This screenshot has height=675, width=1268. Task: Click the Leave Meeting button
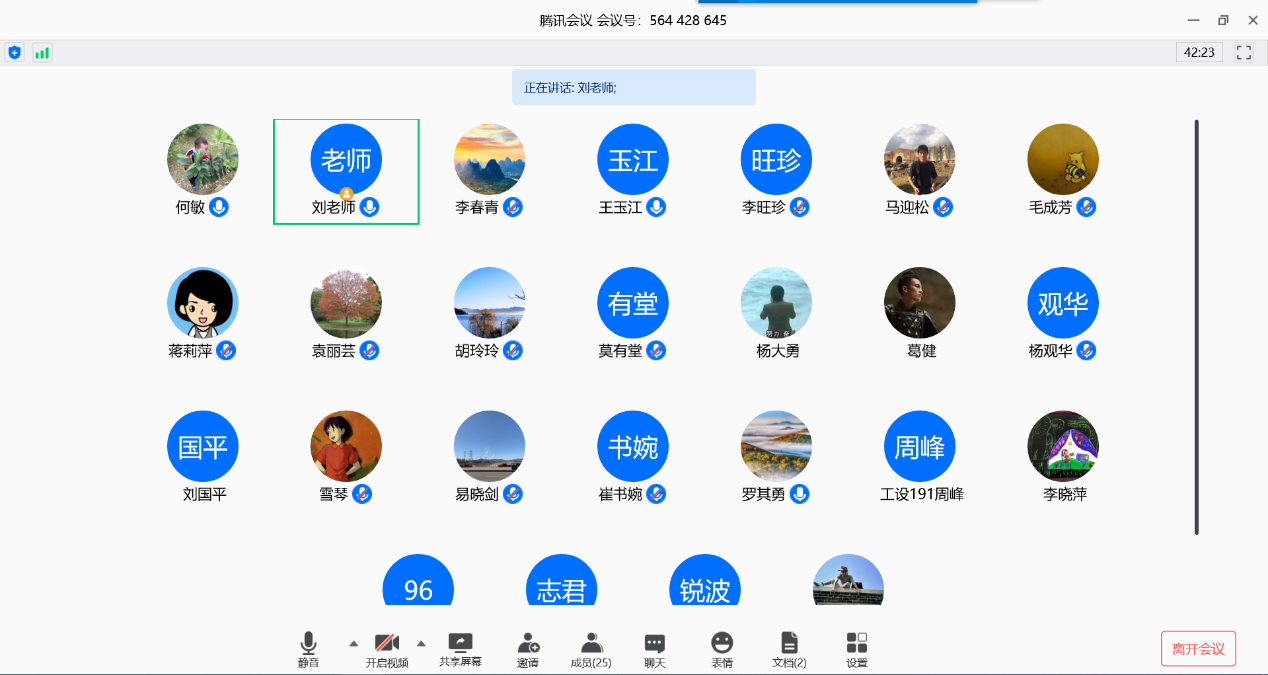click(x=1198, y=649)
